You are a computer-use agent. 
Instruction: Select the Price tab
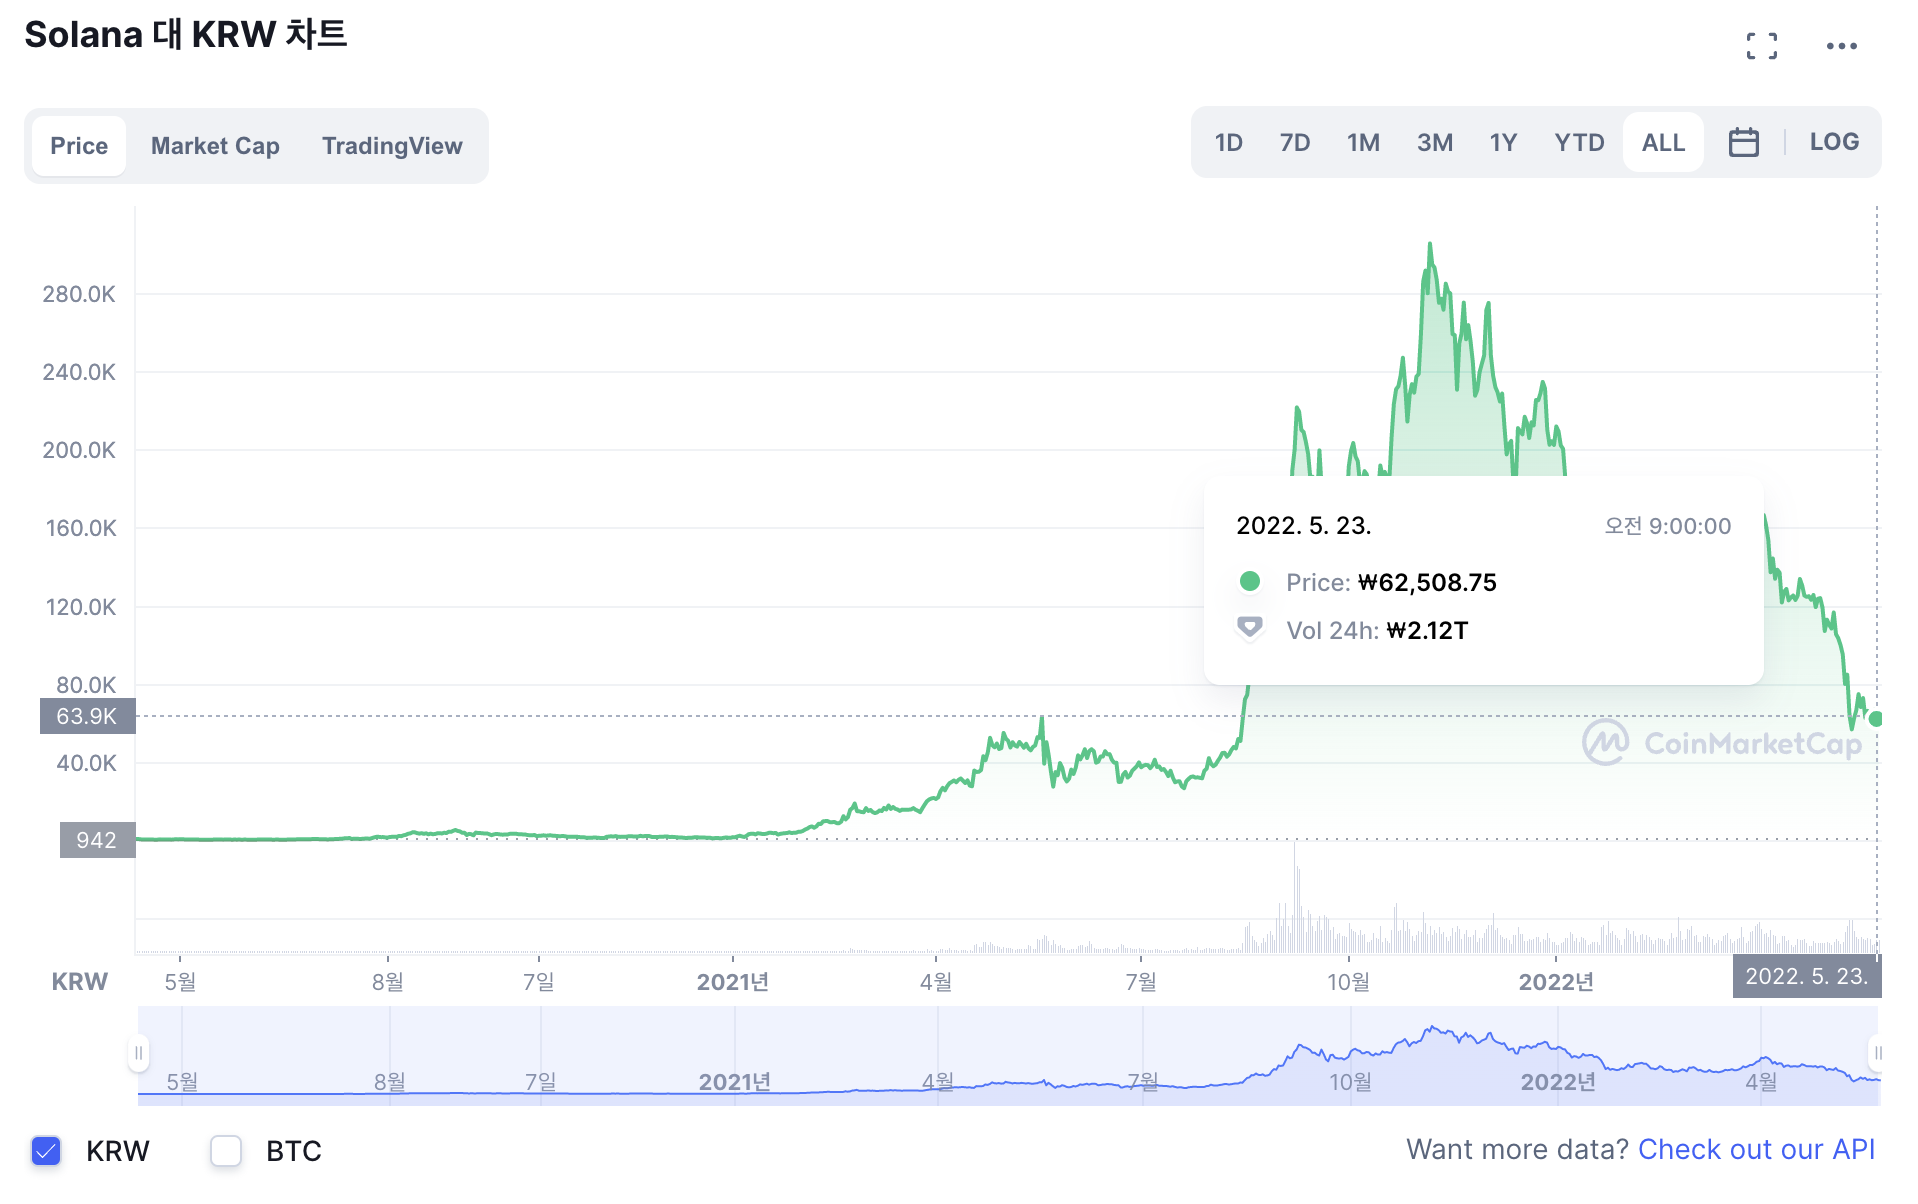tap(79, 146)
